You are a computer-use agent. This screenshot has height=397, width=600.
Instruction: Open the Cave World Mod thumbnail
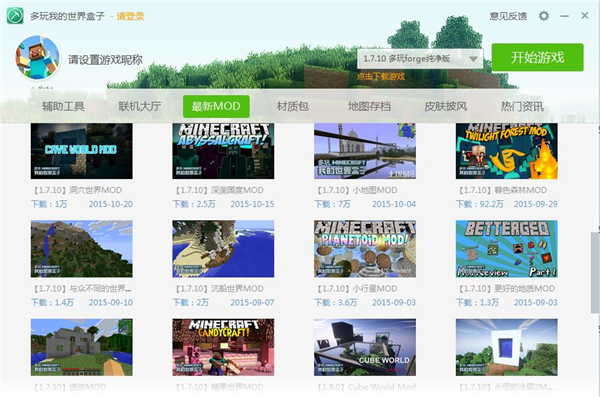point(82,151)
